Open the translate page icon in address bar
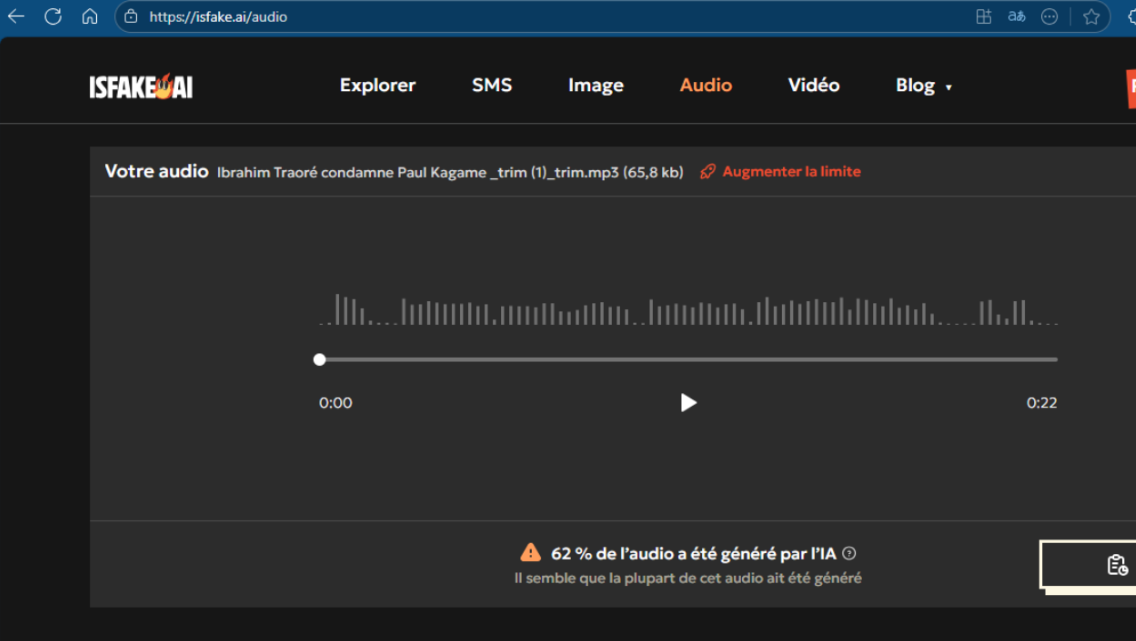This screenshot has width=1136, height=641. coord(1017,17)
